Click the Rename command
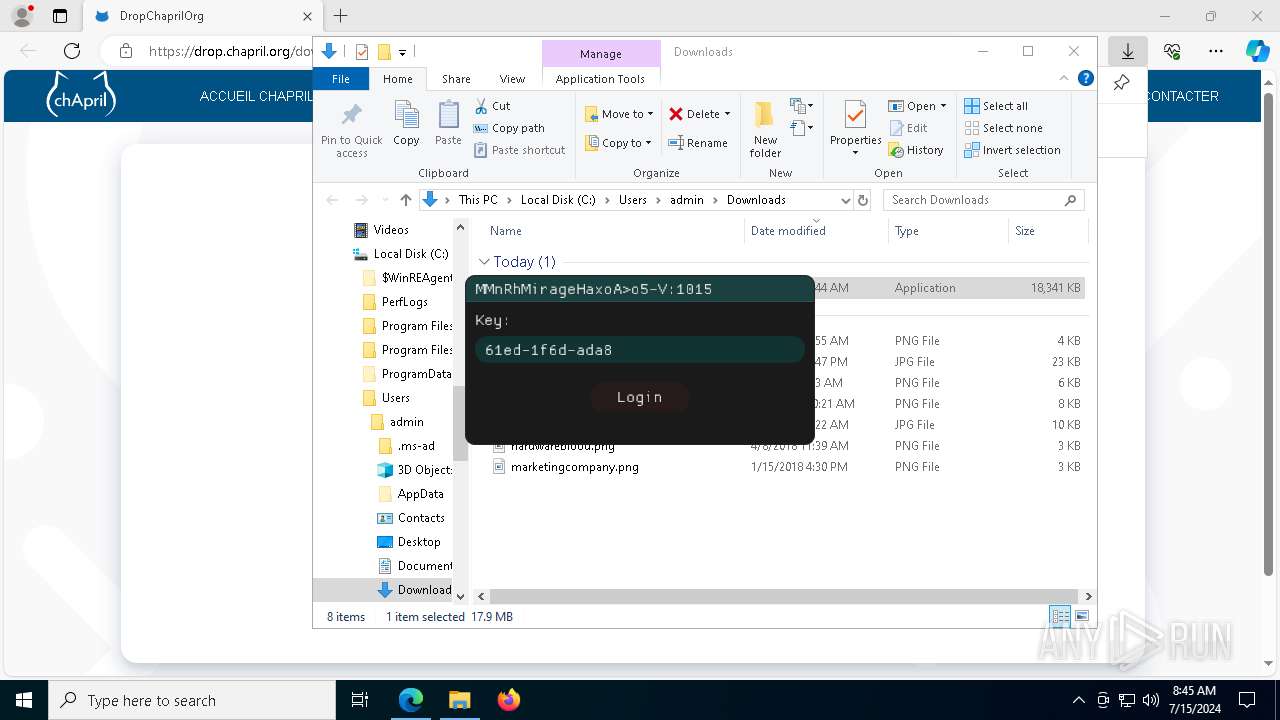The height and width of the screenshot is (720, 1280). click(x=698, y=143)
